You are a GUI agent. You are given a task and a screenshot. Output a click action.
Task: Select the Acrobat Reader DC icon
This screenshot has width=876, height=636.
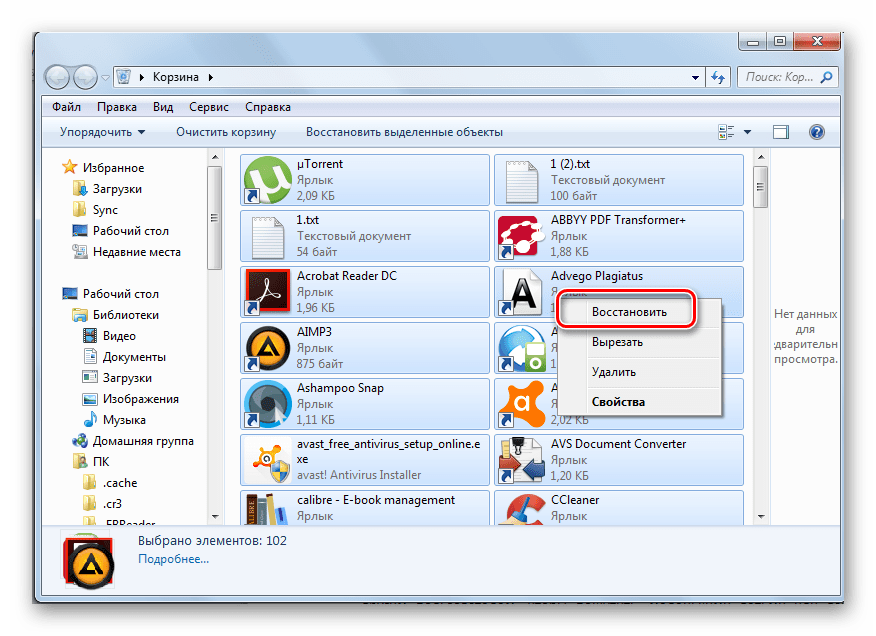[x=268, y=292]
